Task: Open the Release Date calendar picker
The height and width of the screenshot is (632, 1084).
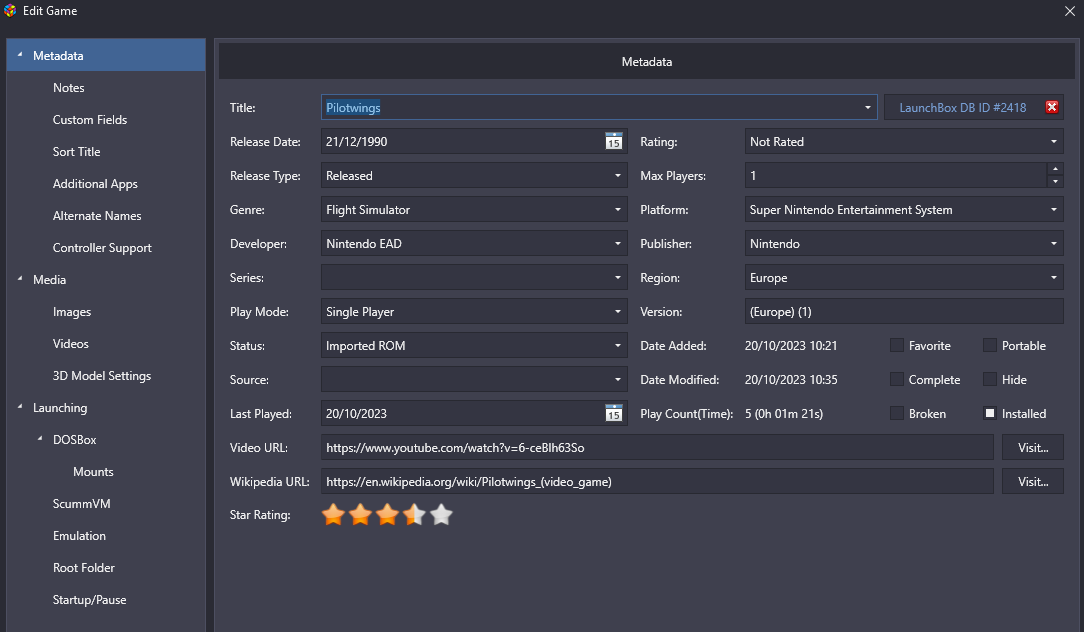Action: click(x=613, y=142)
